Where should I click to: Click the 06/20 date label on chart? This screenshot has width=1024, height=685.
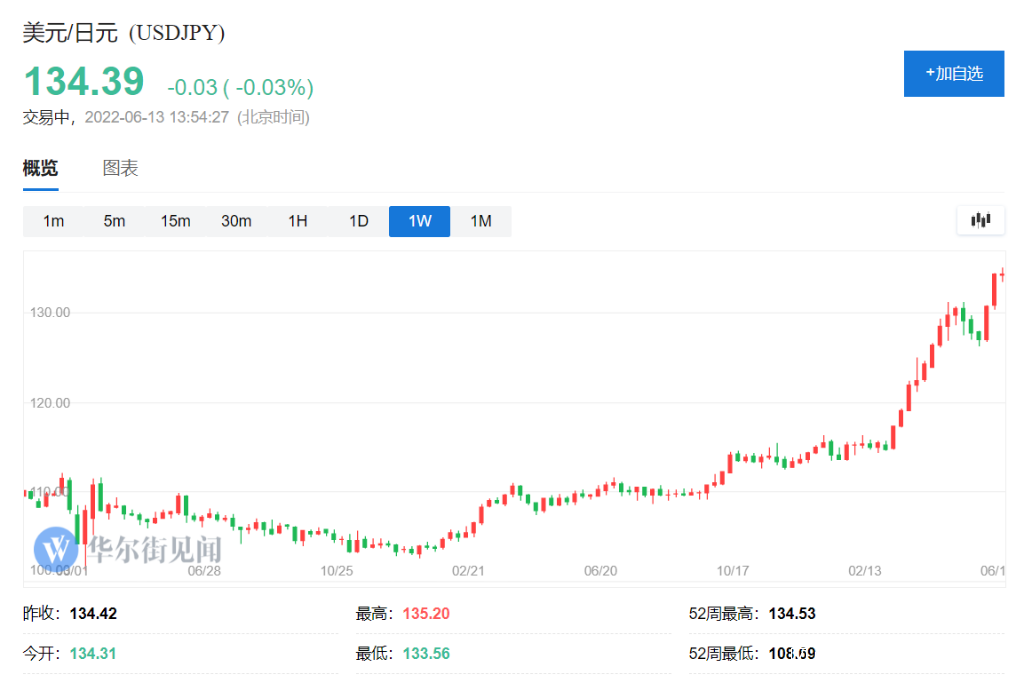point(600,571)
